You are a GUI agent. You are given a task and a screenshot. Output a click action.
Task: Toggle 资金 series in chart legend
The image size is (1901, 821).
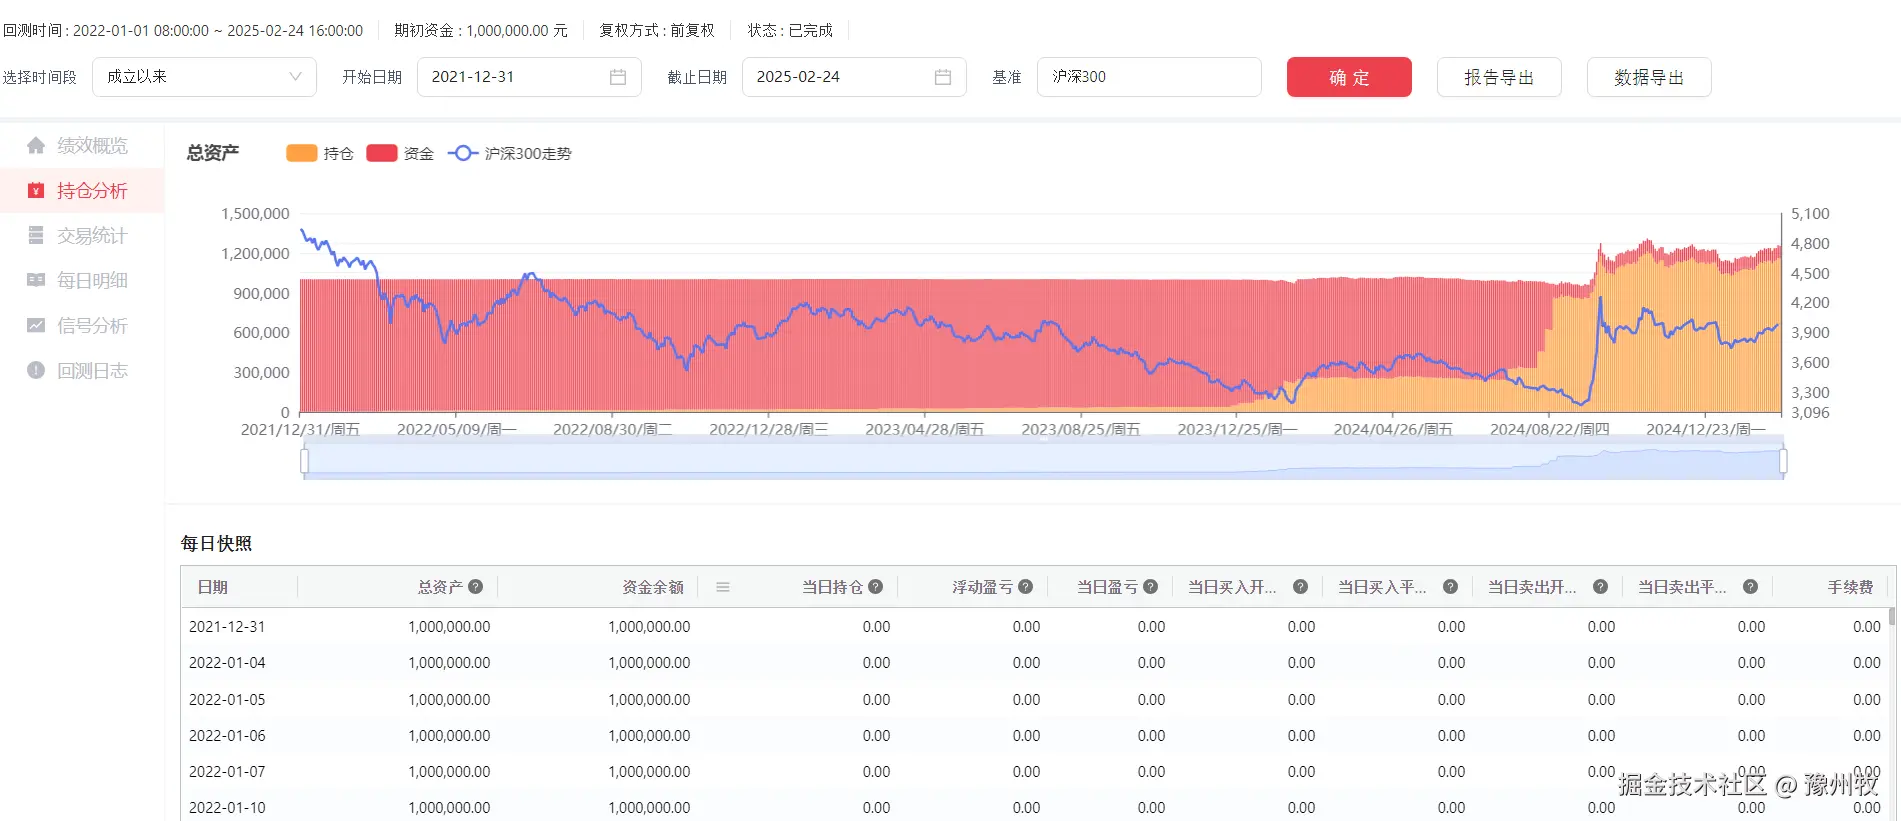[x=400, y=153]
